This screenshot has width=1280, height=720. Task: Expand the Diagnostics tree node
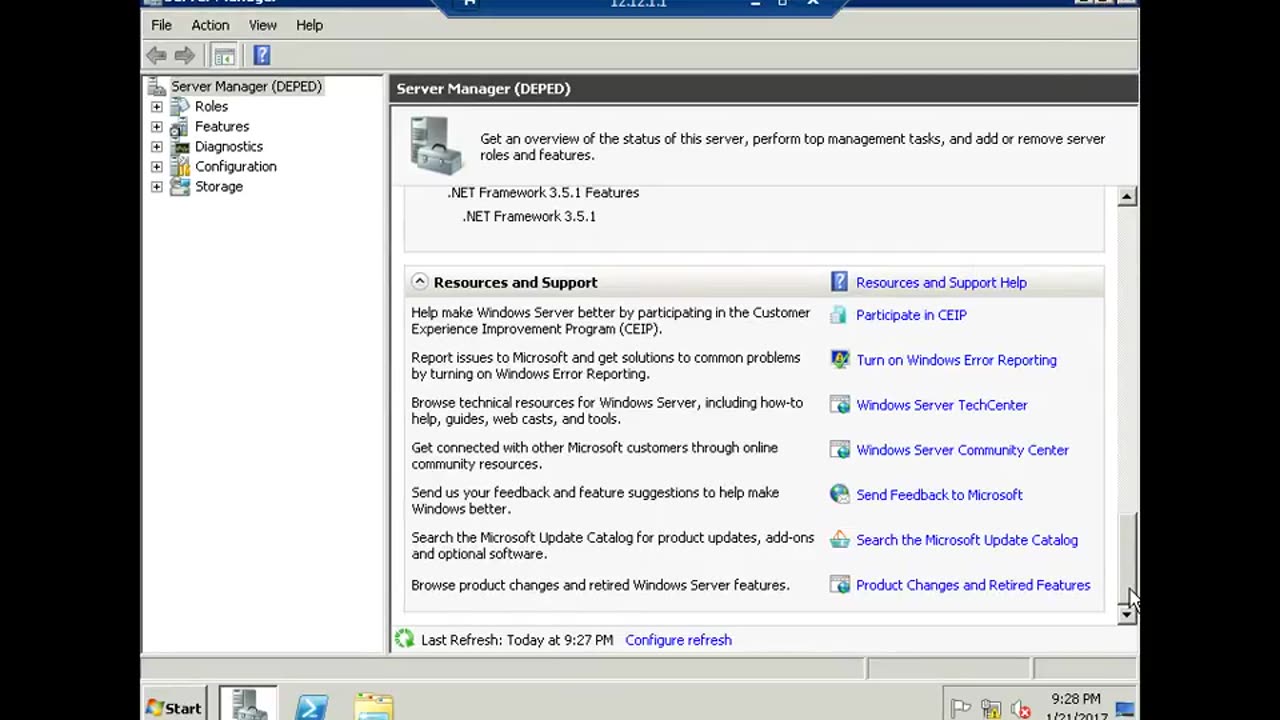(x=156, y=146)
